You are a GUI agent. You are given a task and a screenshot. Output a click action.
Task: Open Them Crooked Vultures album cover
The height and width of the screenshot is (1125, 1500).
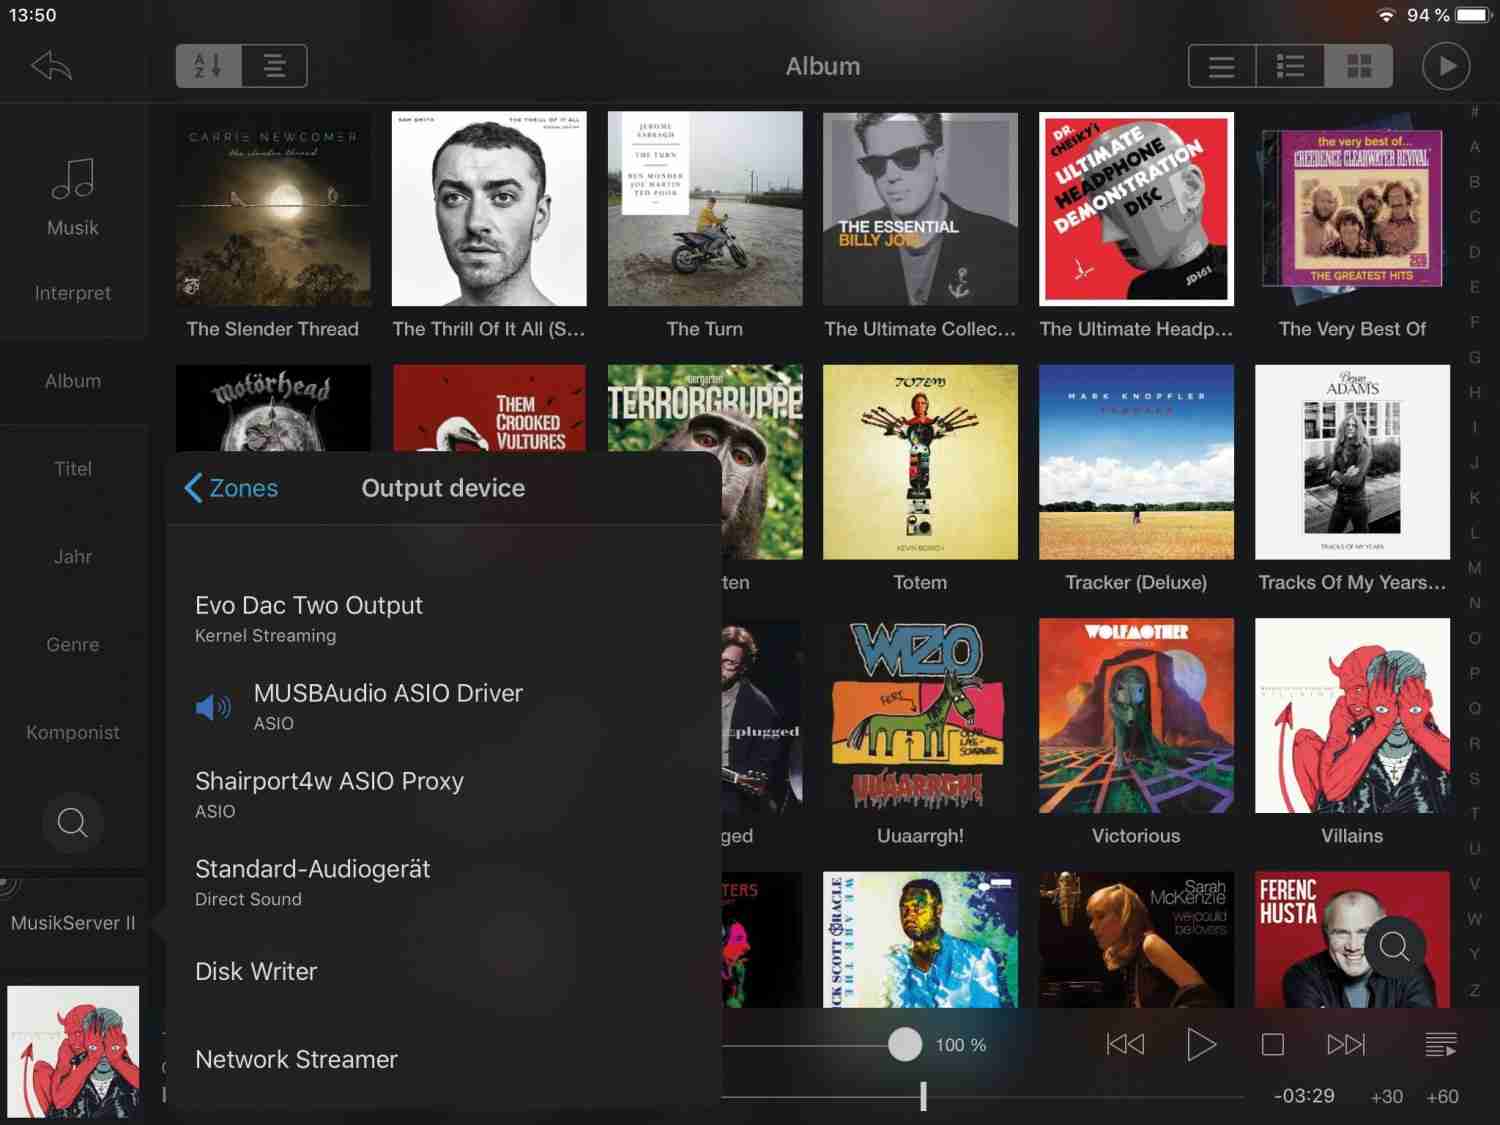(x=489, y=408)
